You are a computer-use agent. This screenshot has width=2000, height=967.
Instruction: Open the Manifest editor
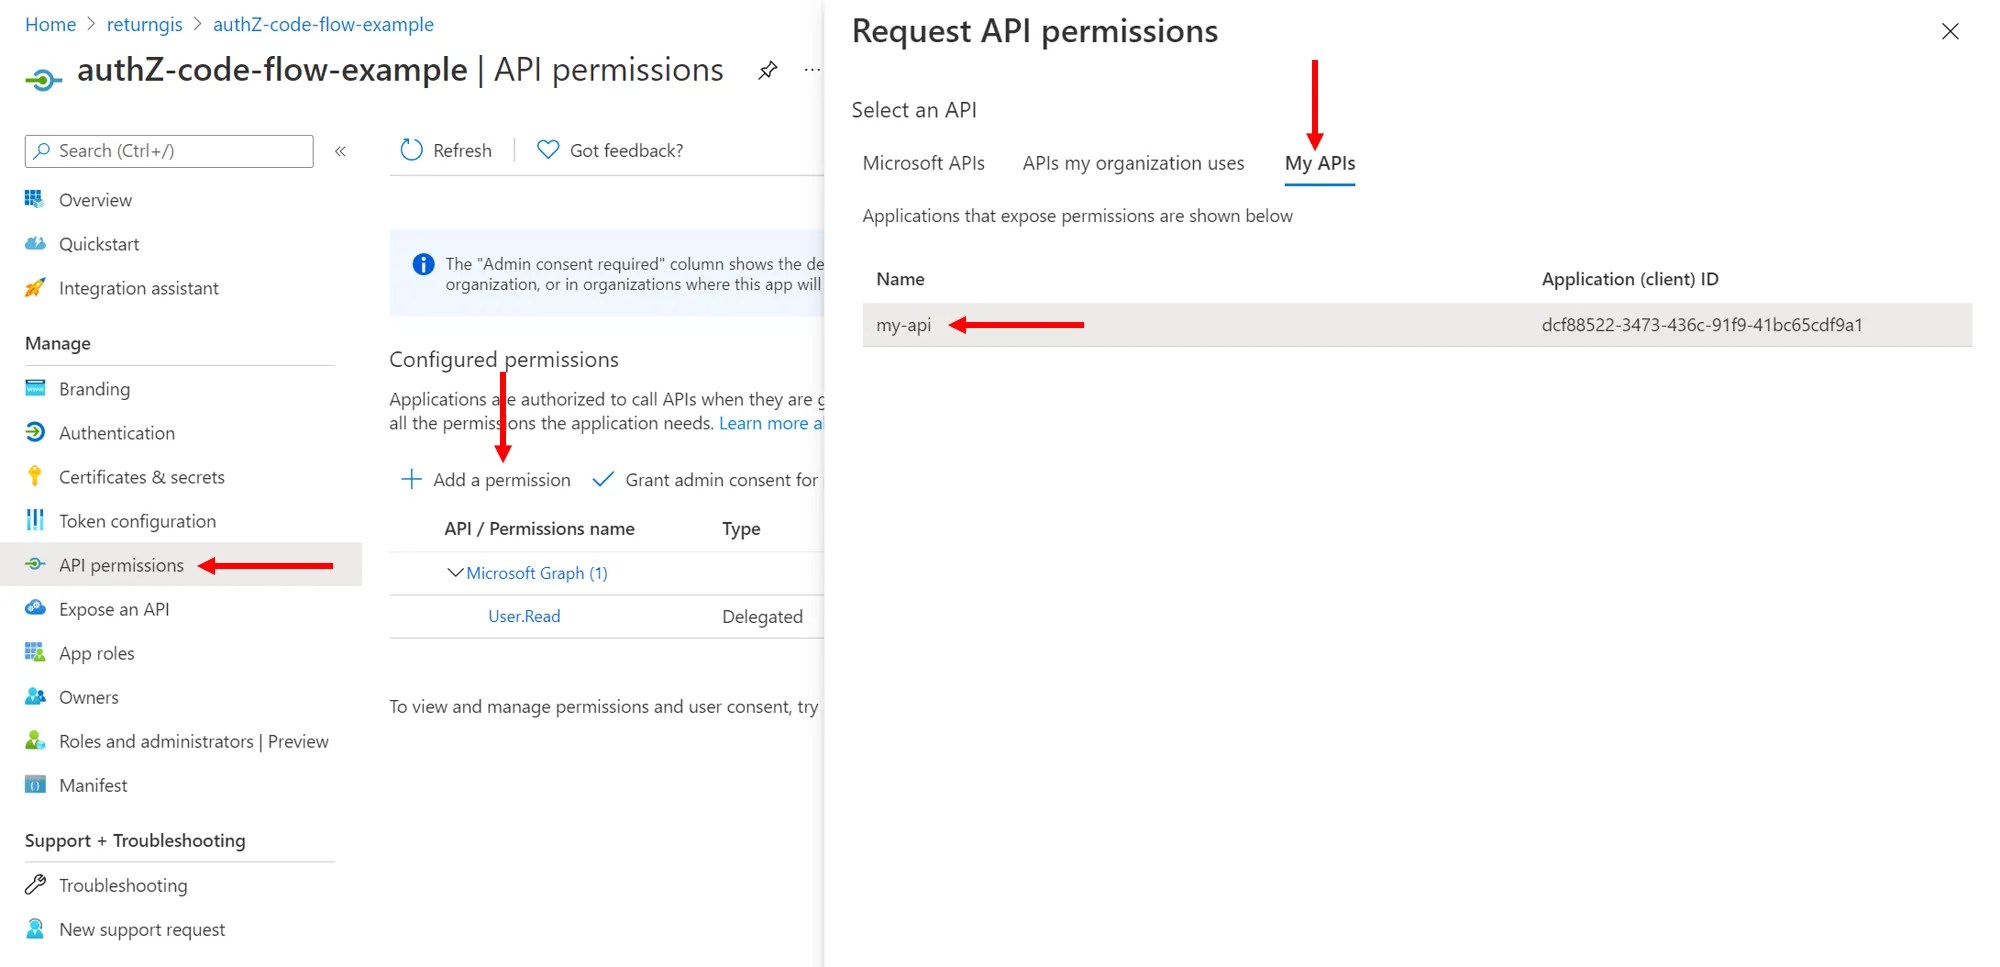coord(93,785)
